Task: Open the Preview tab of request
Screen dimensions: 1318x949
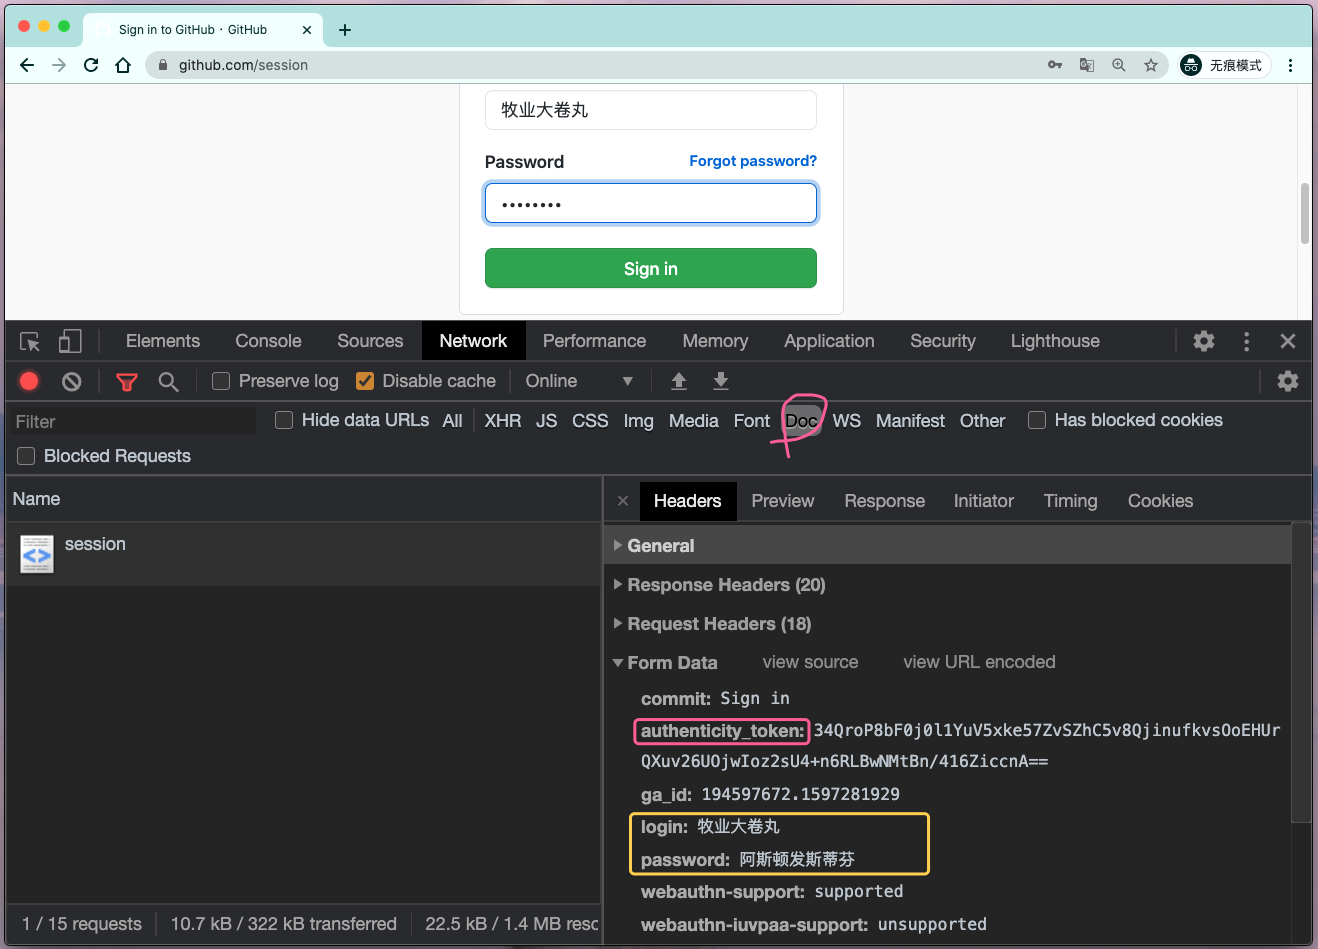Action: click(x=783, y=501)
